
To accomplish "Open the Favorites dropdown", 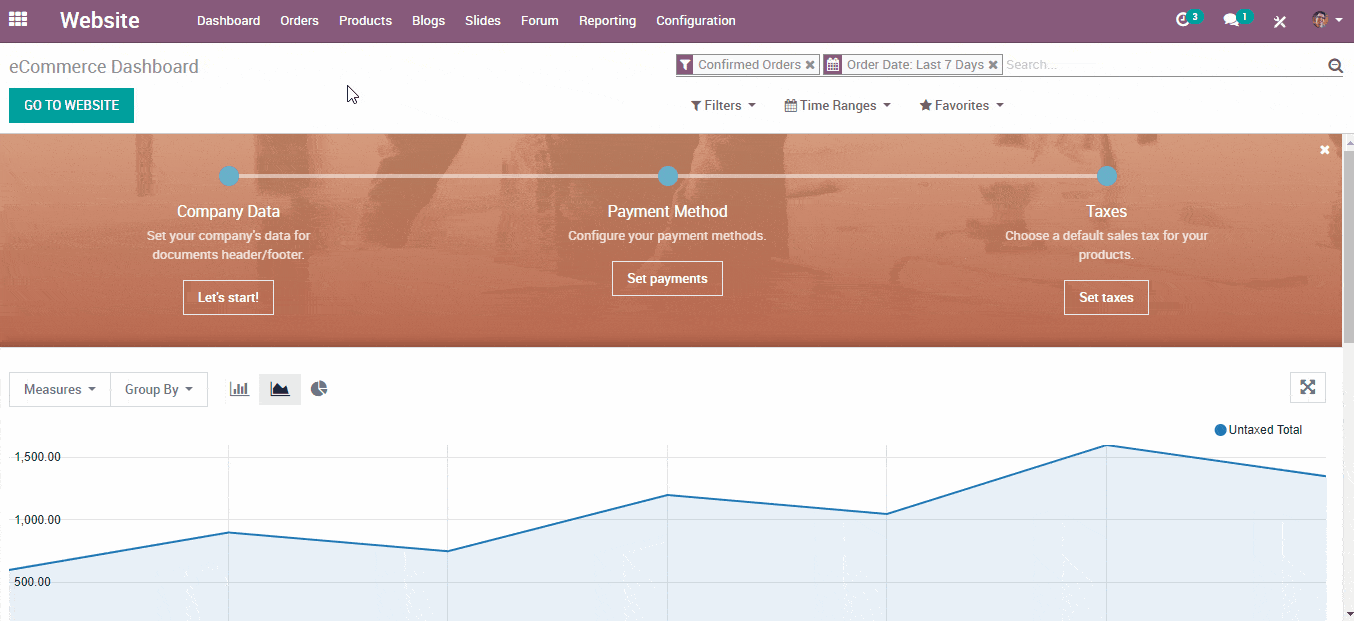I will coord(961,106).
